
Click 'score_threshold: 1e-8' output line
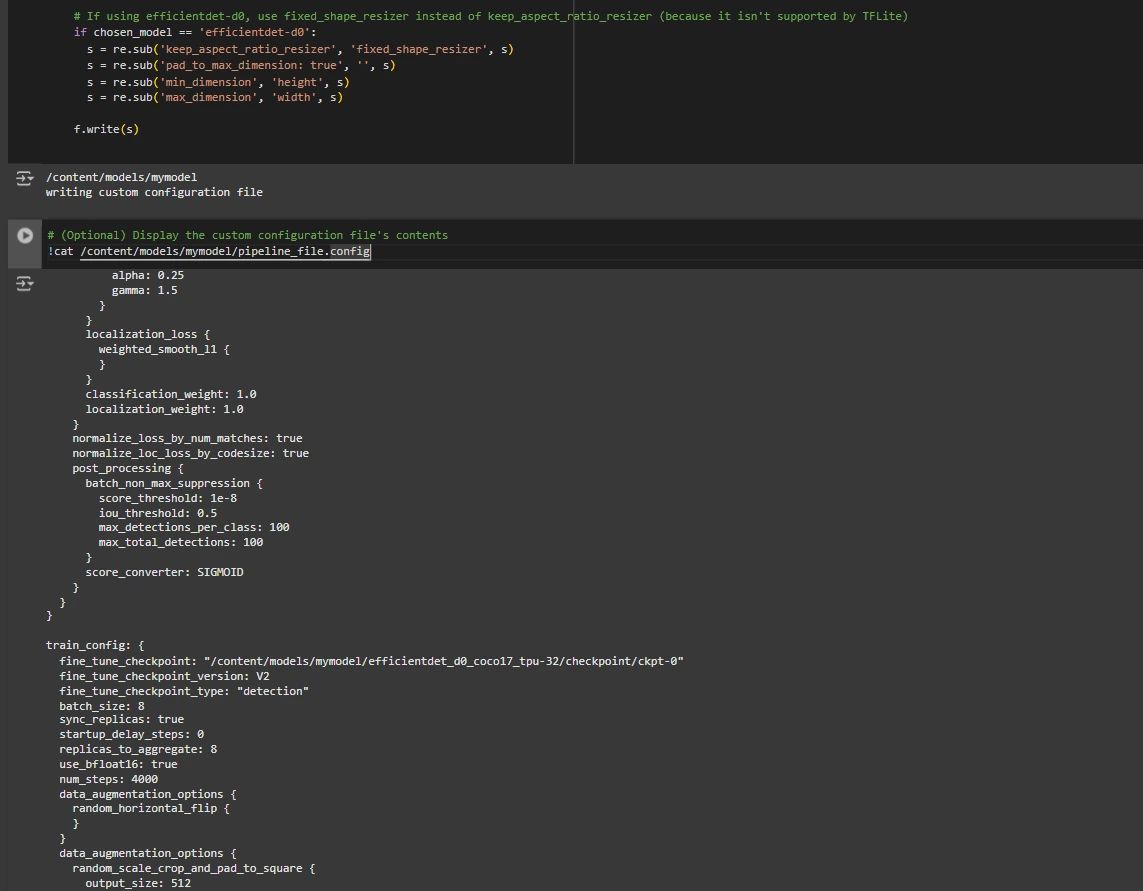coord(168,498)
